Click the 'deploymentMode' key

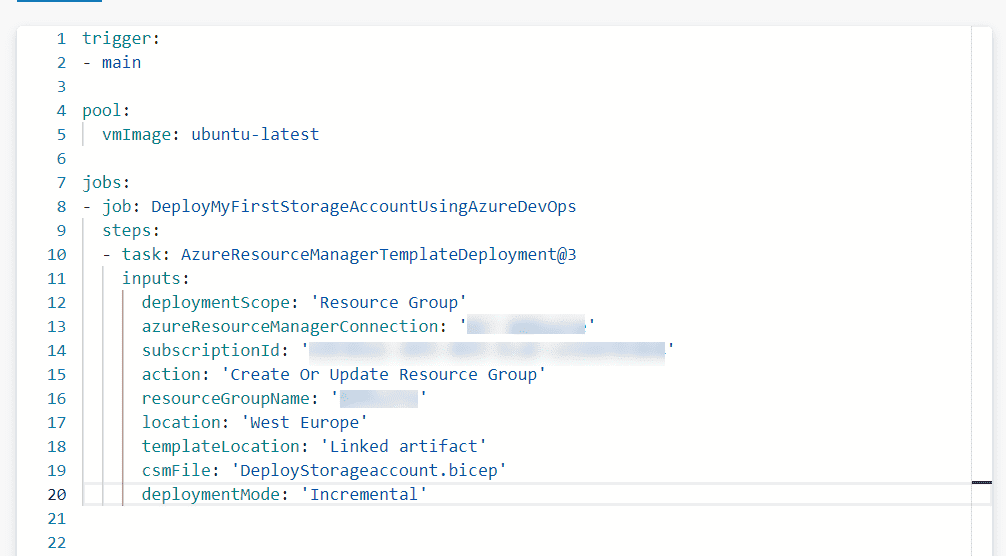tap(210, 494)
